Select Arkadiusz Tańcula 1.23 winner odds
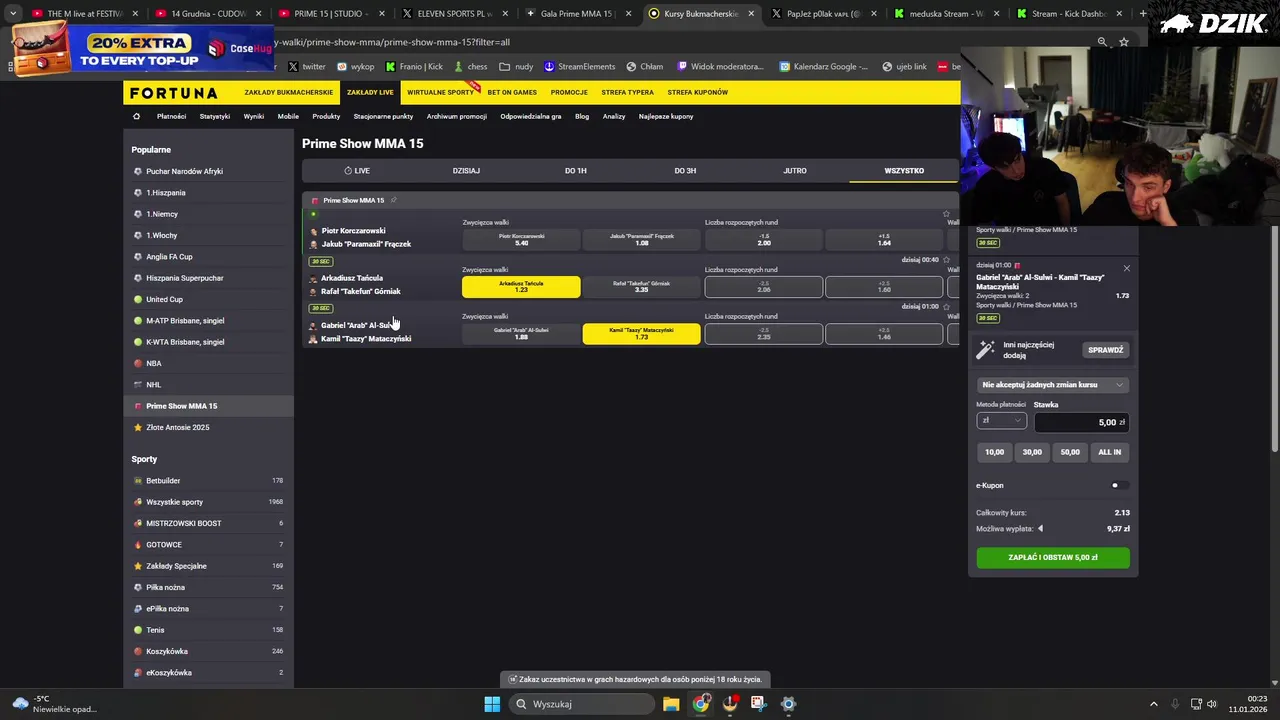Image resolution: width=1280 pixels, height=720 pixels. click(x=521, y=287)
